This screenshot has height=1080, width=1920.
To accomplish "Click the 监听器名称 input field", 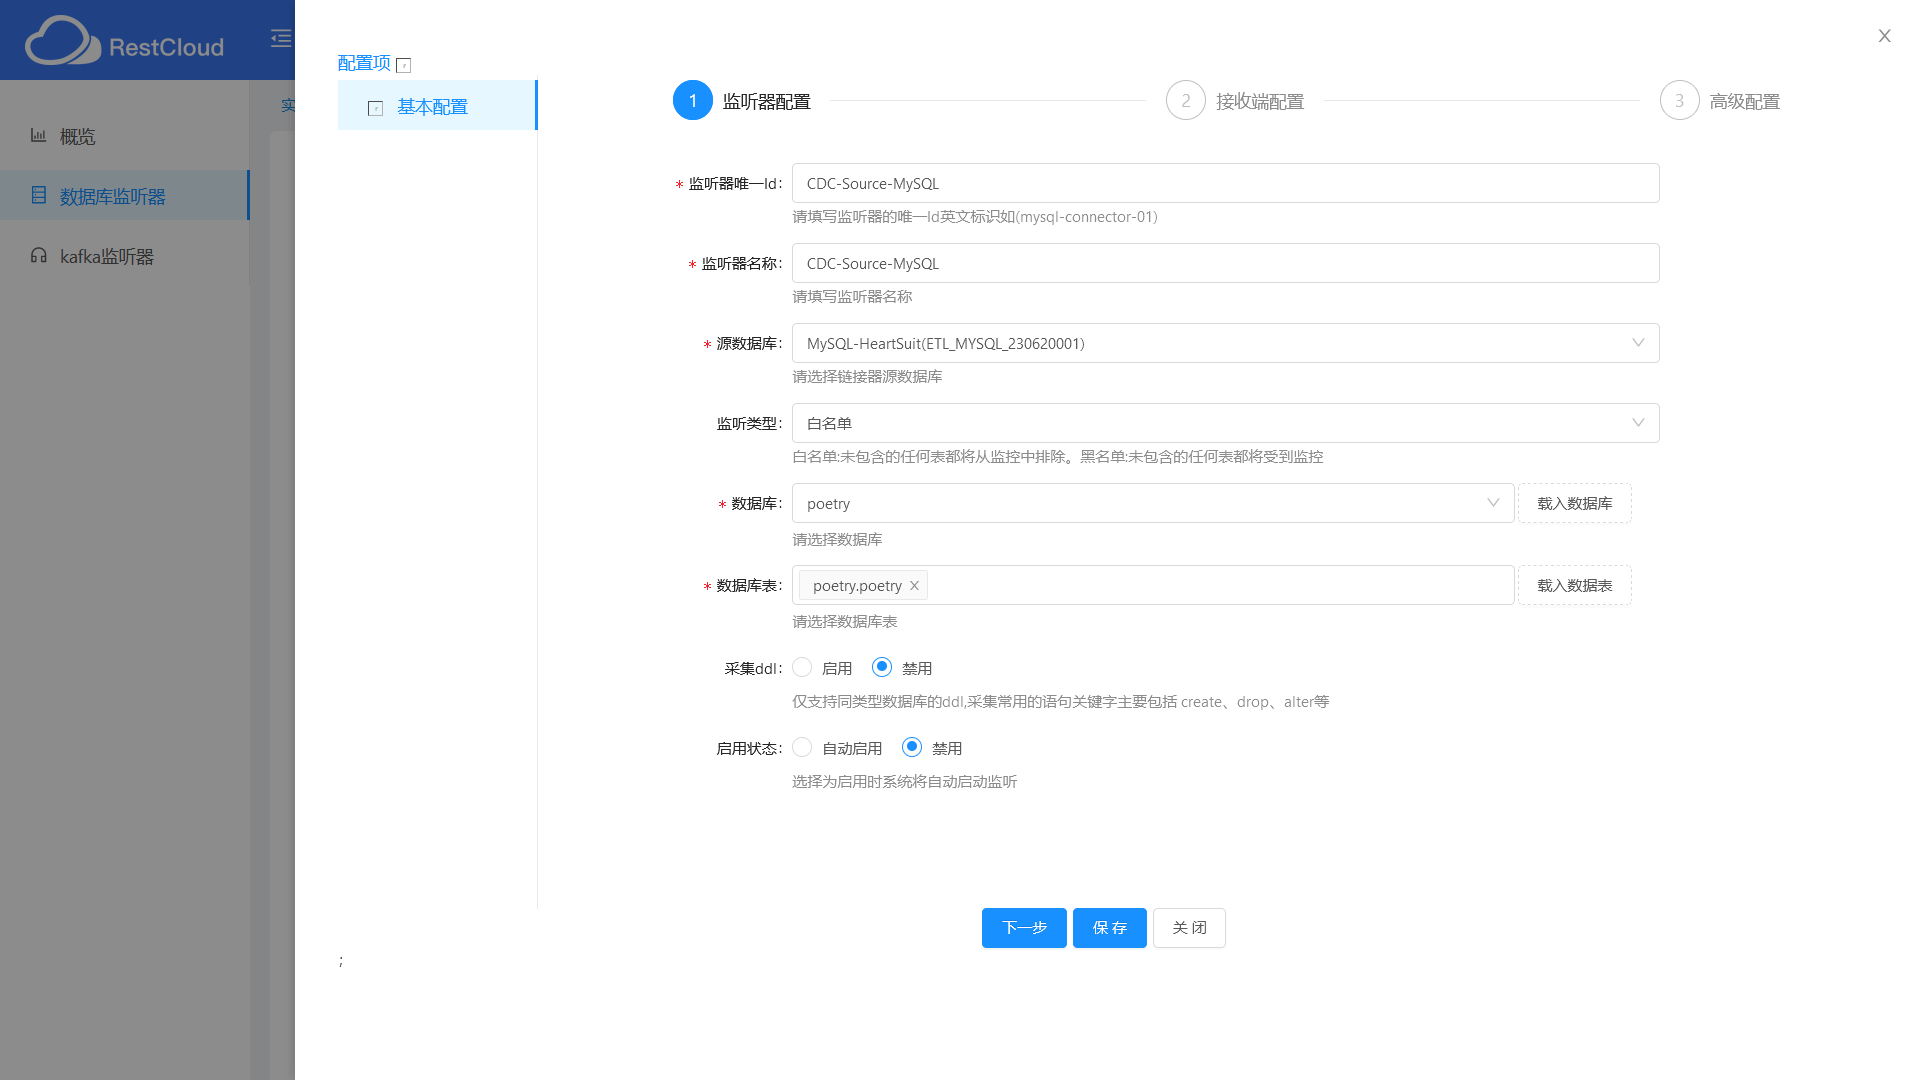I will 1225,263.
